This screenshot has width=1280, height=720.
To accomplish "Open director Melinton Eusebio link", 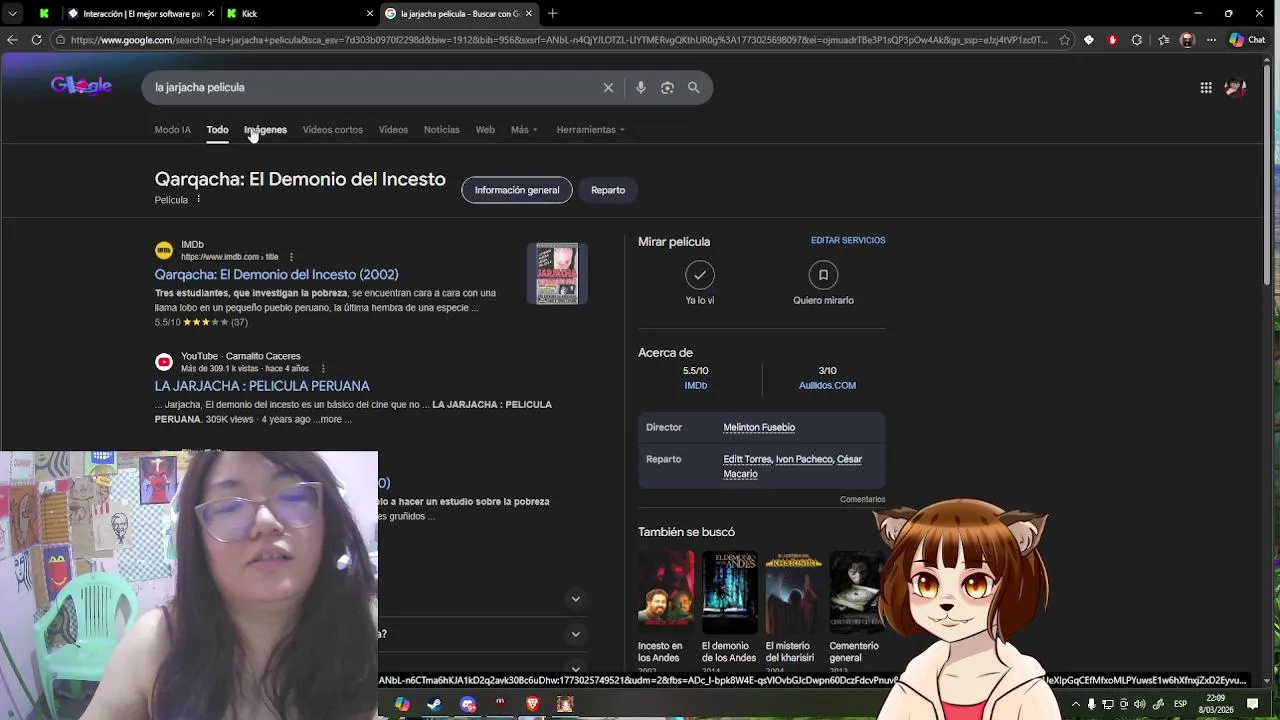I will 759,428.
